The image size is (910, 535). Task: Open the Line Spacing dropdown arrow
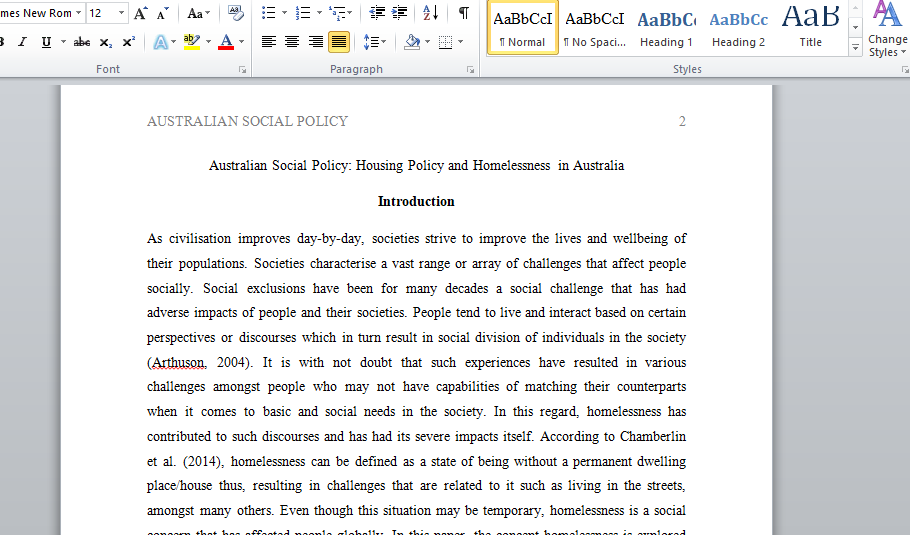(384, 42)
